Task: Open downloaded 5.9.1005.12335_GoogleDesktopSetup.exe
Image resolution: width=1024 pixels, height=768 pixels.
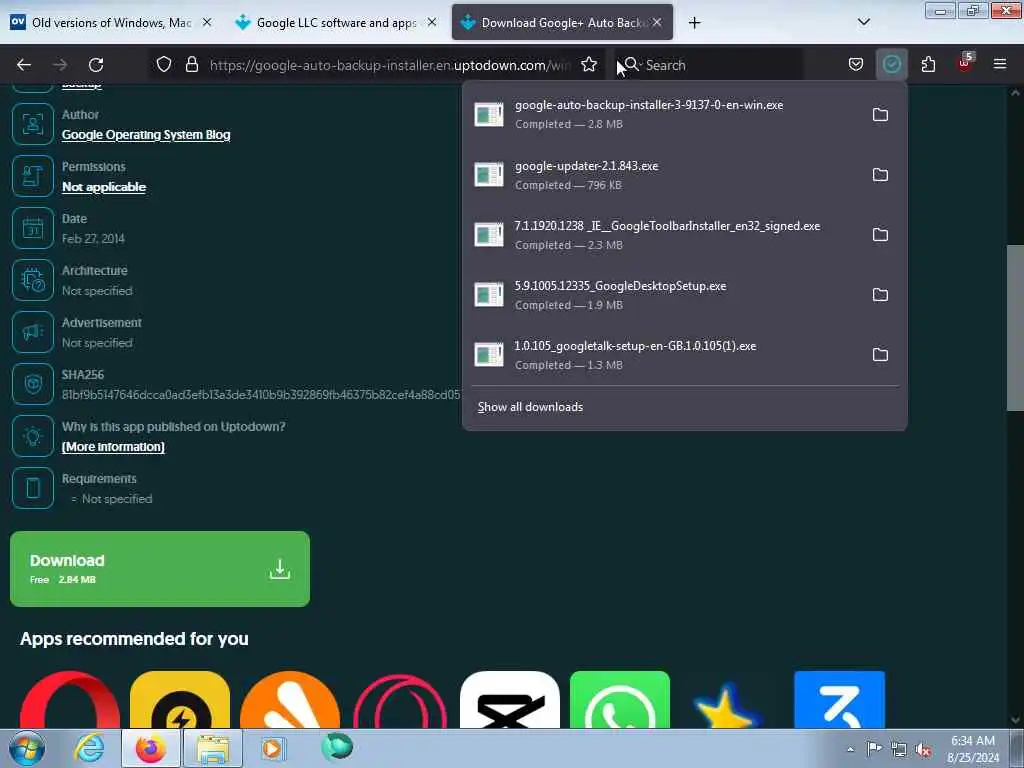Action: pos(664,295)
